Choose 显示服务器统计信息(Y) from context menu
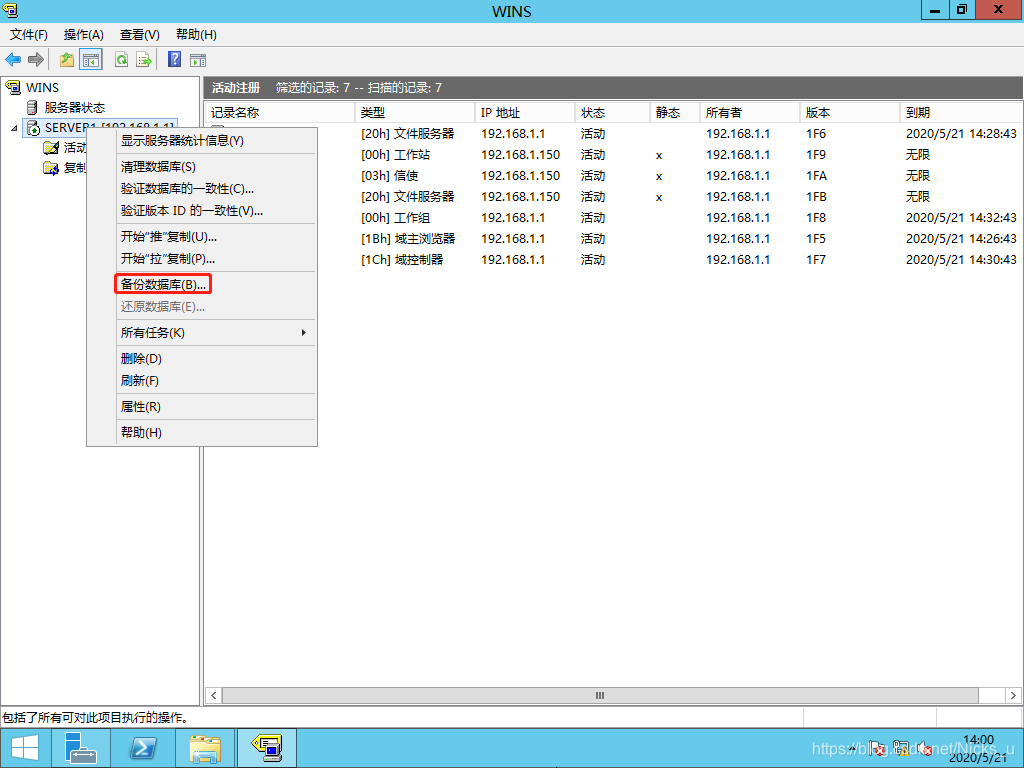Screen dimensions: 1024x768 click(202, 140)
